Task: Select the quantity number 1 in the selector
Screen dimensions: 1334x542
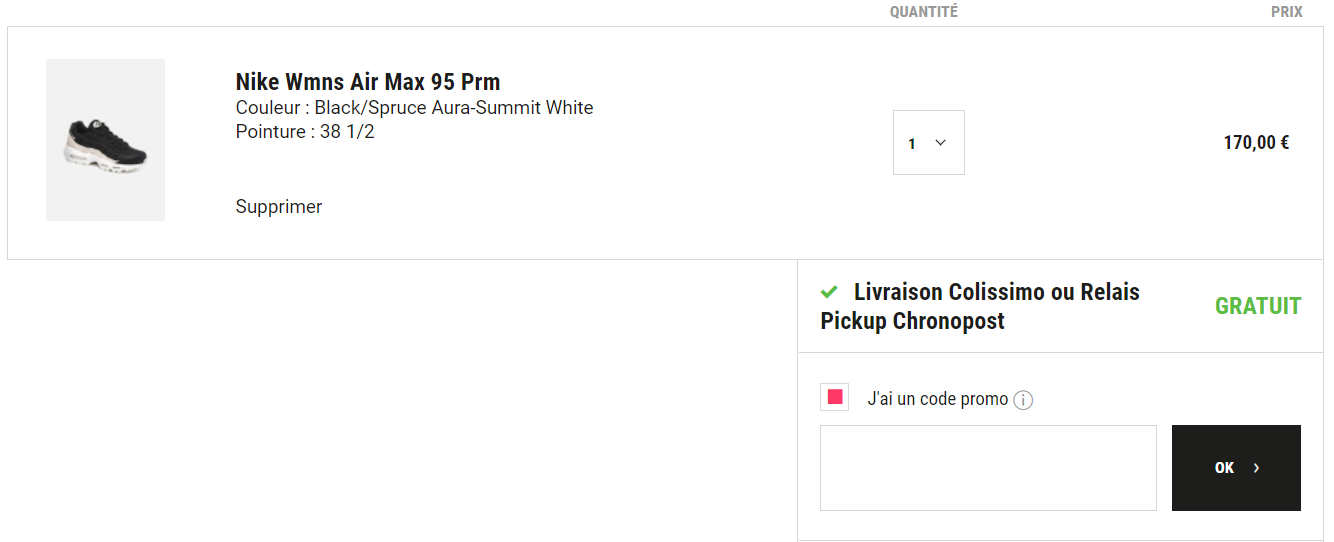Action: point(912,144)
